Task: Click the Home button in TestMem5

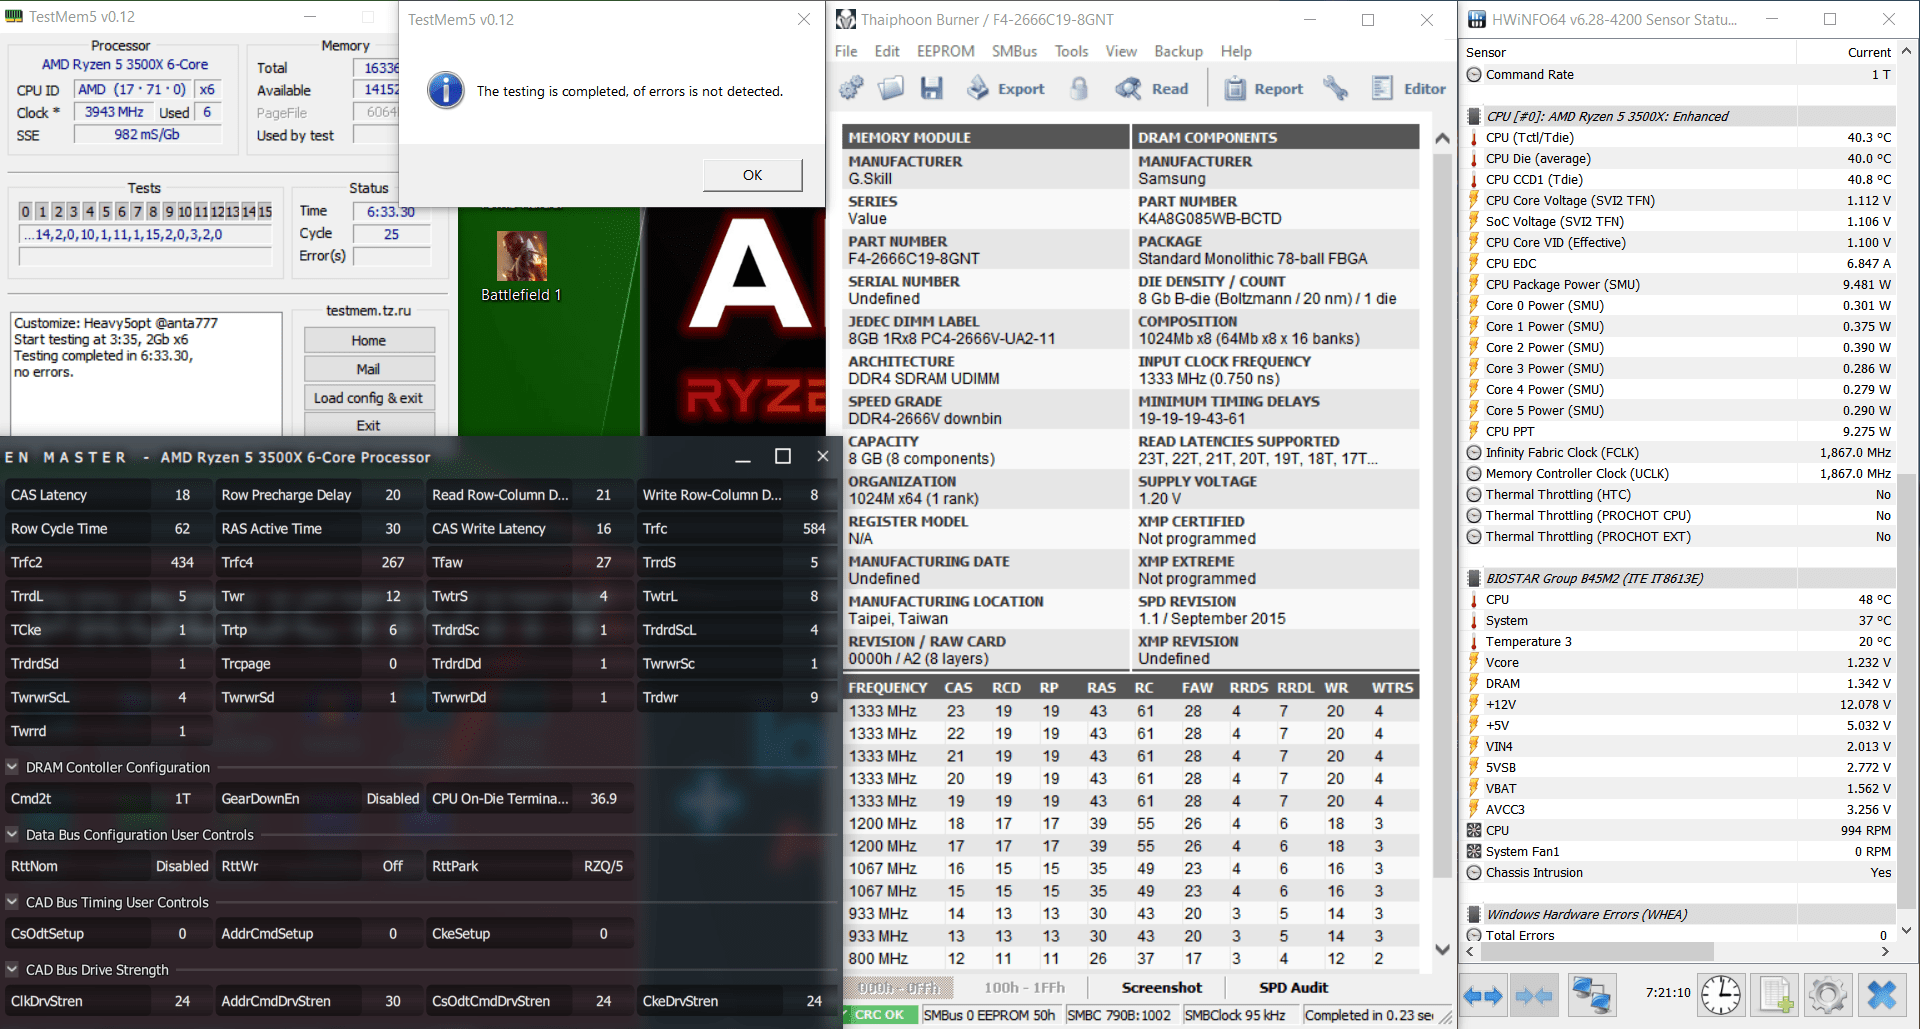Action: coord(369,340)
